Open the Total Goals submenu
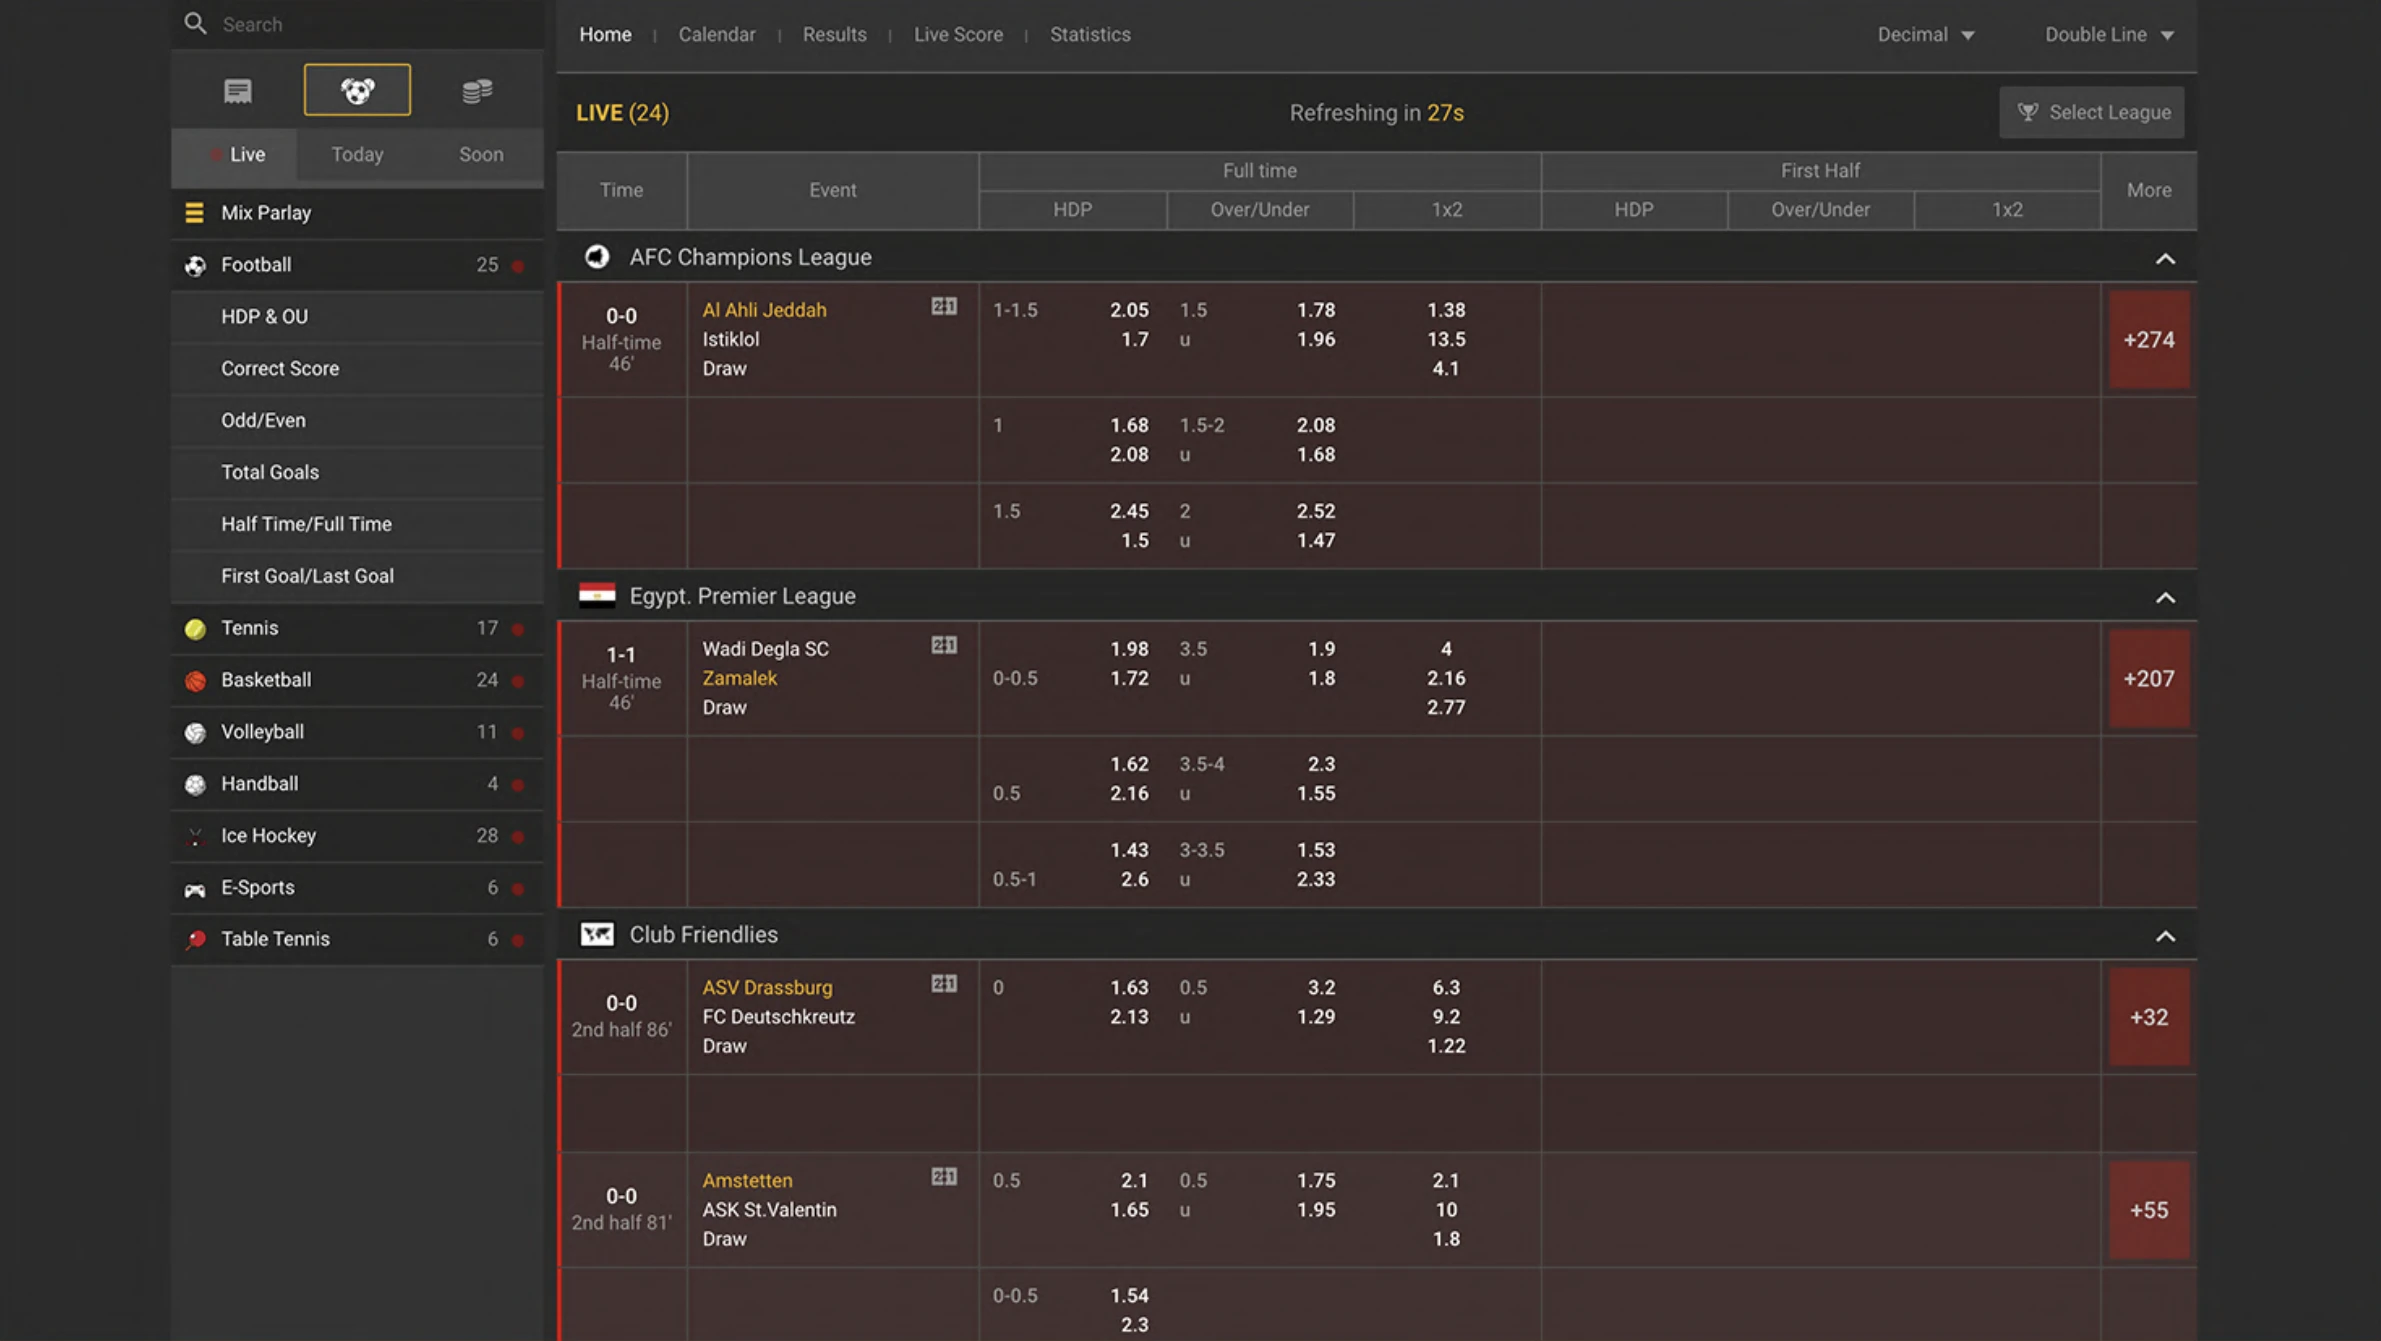The width and height of the screenshot is (2381, 1341). tap(358, 473)
